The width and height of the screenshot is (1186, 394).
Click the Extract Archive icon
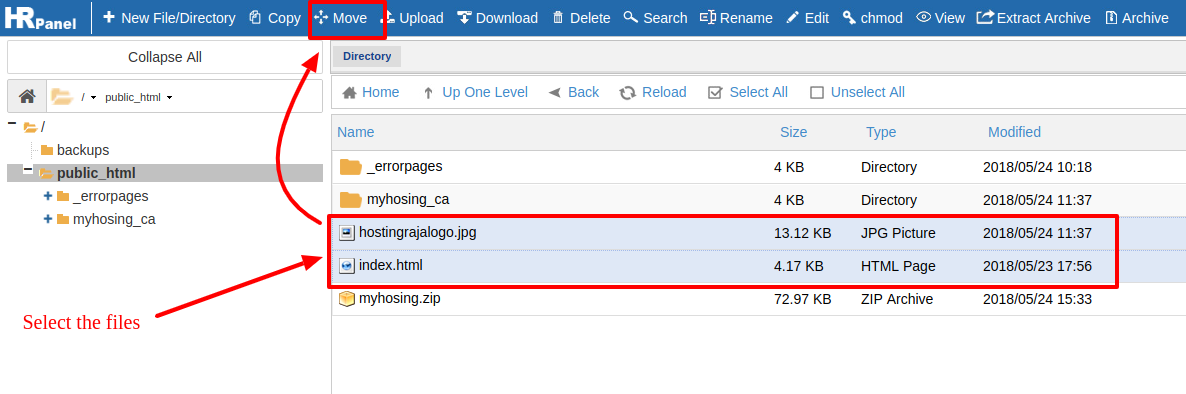click(985, 17)
